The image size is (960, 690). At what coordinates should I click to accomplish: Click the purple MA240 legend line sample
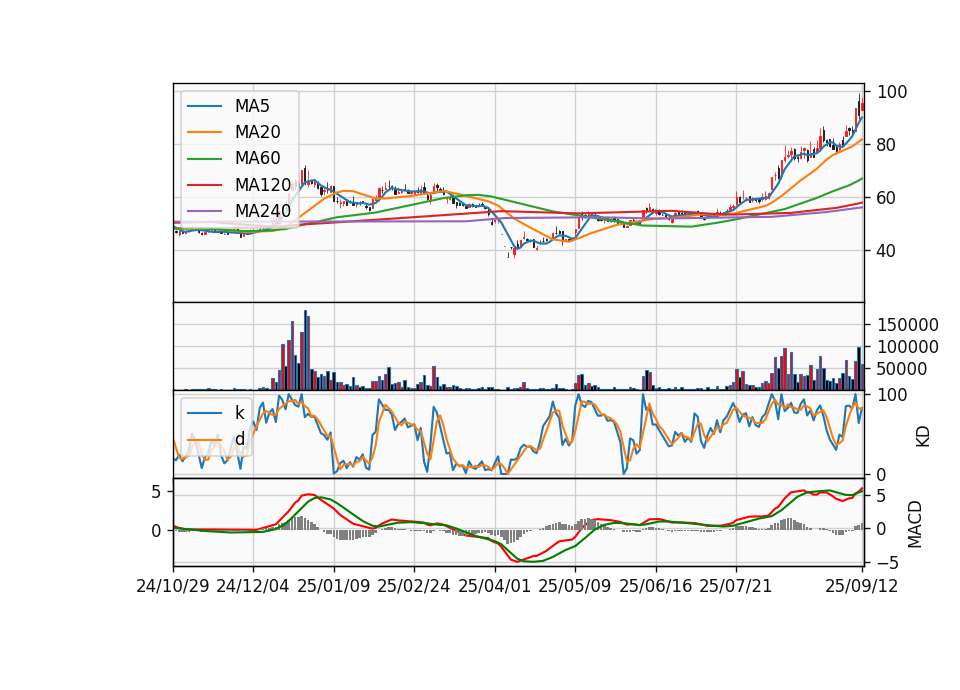204,212
